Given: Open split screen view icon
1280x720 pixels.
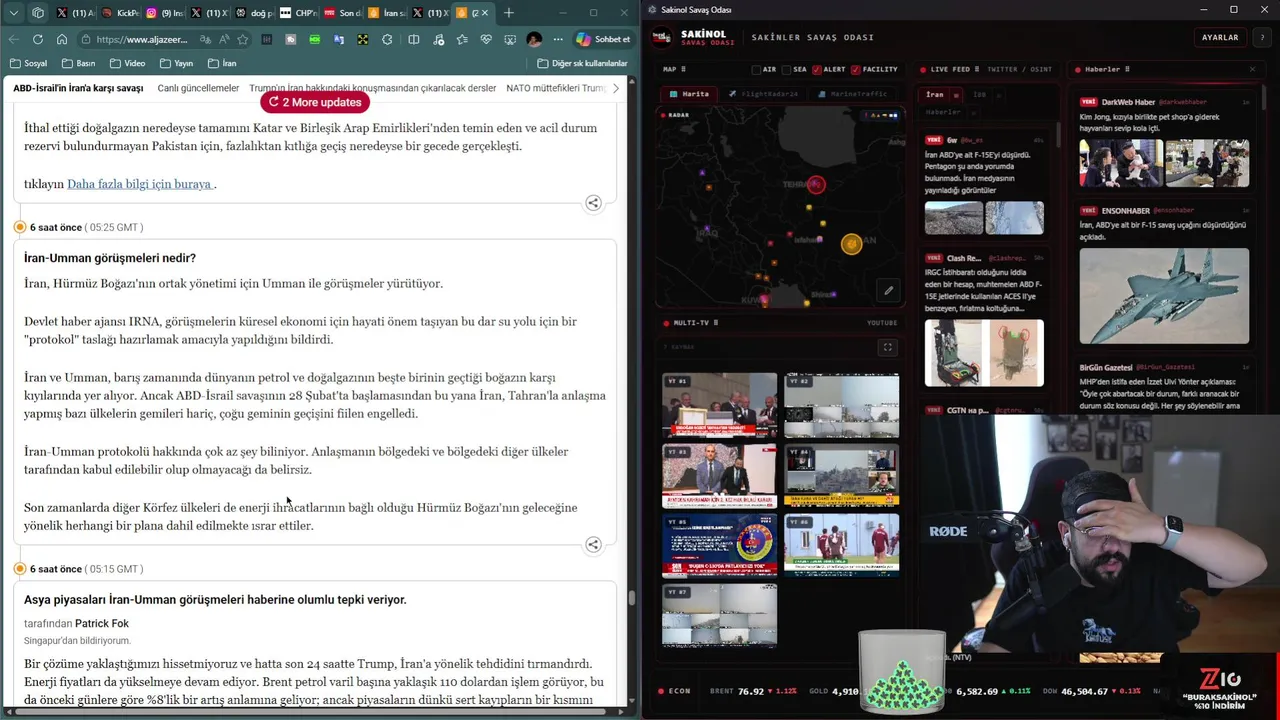Looking at the screenshot, I should (413, 39).
